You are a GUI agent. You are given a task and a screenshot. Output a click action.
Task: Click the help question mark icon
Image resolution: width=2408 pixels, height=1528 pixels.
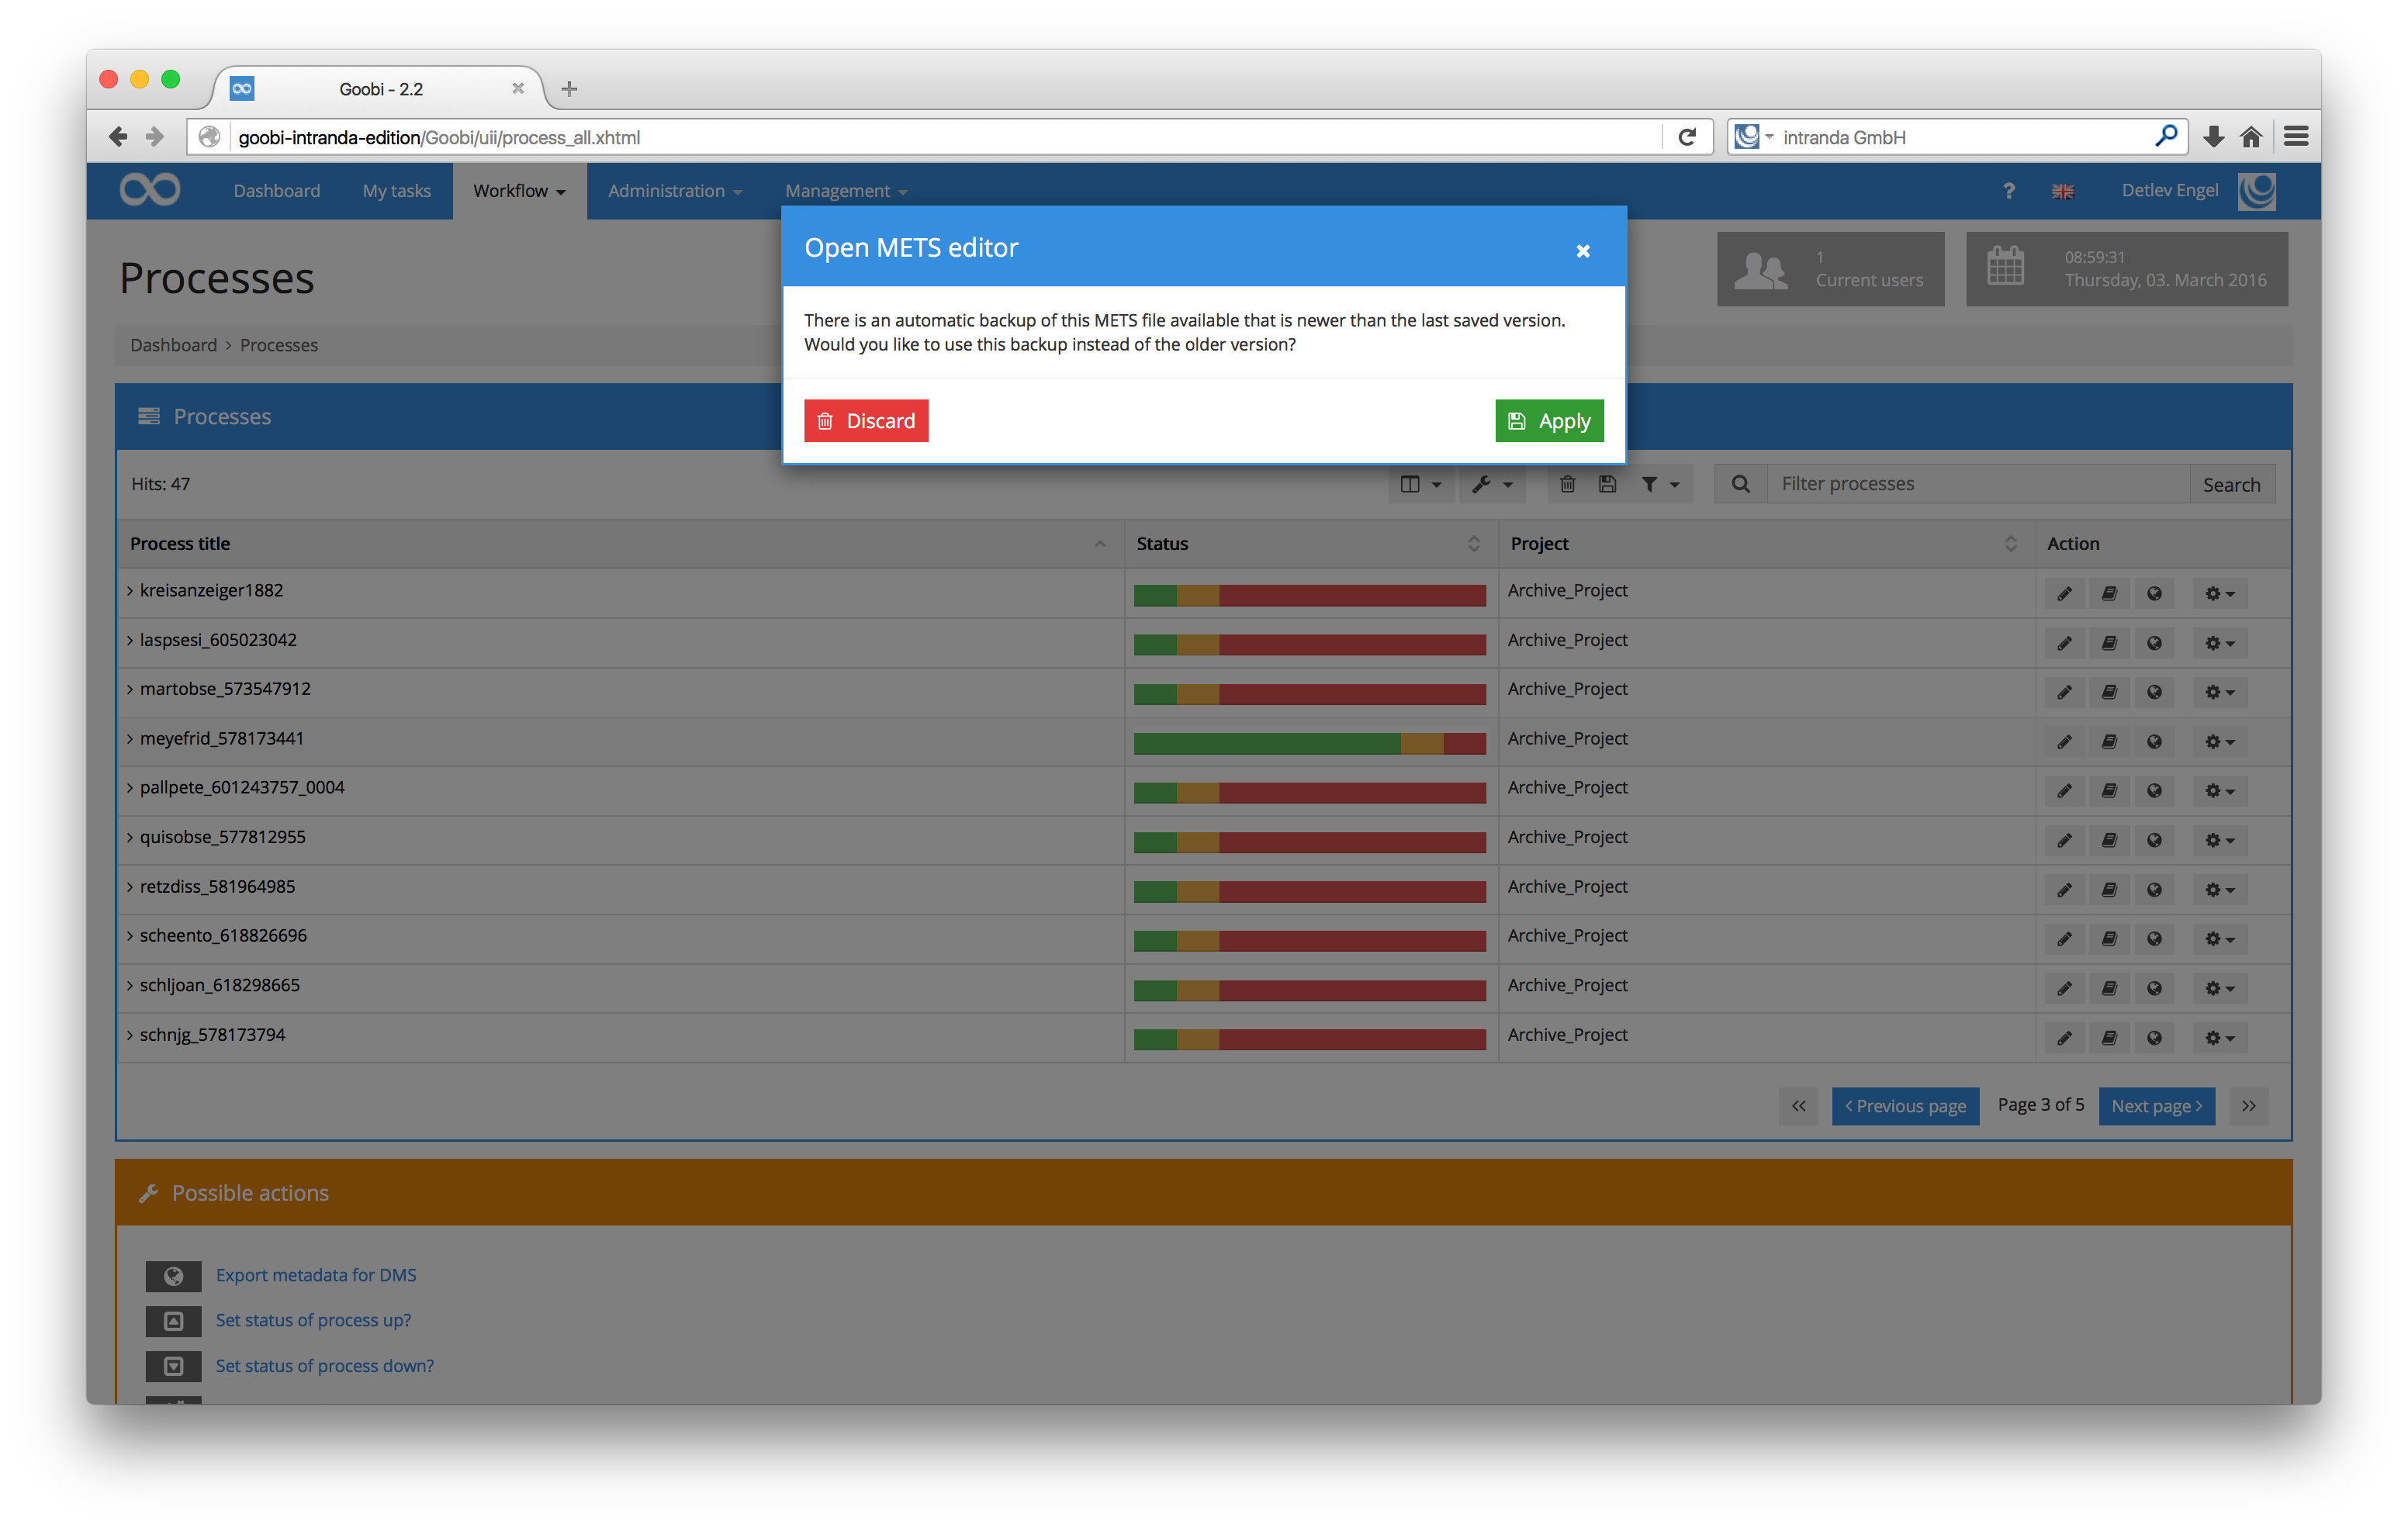click(2009, 191)
